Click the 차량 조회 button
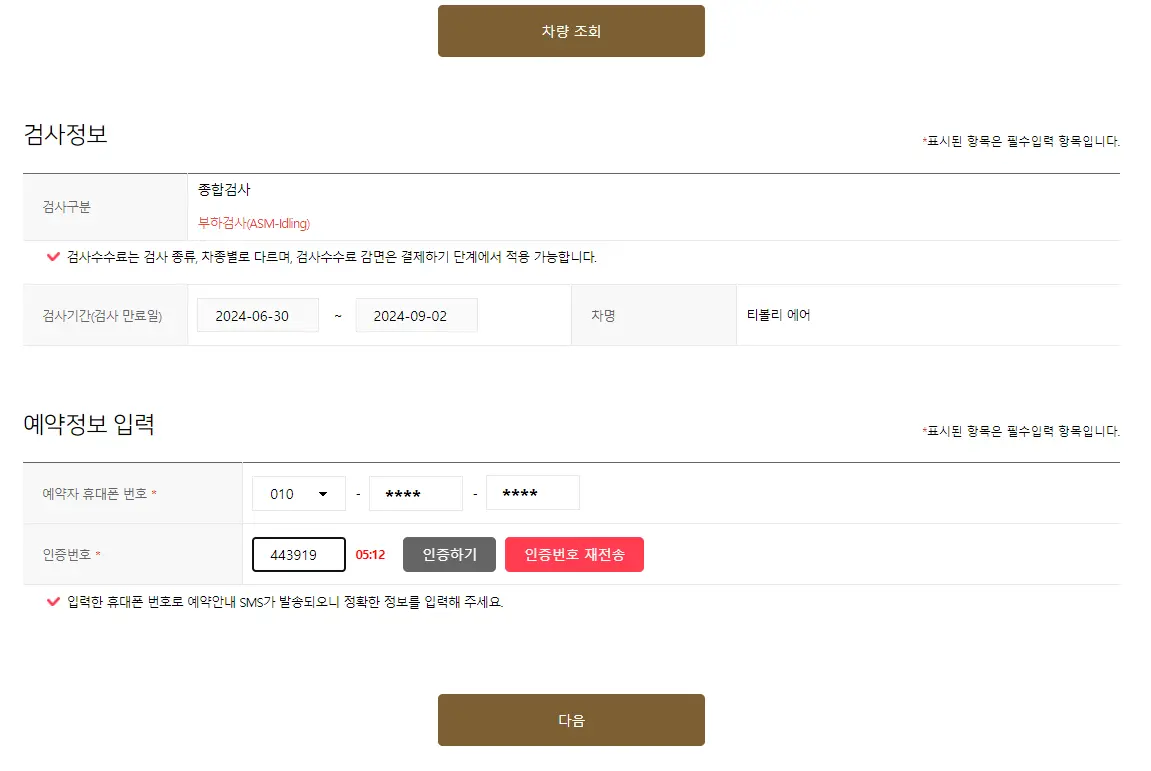 pos(570,30)
